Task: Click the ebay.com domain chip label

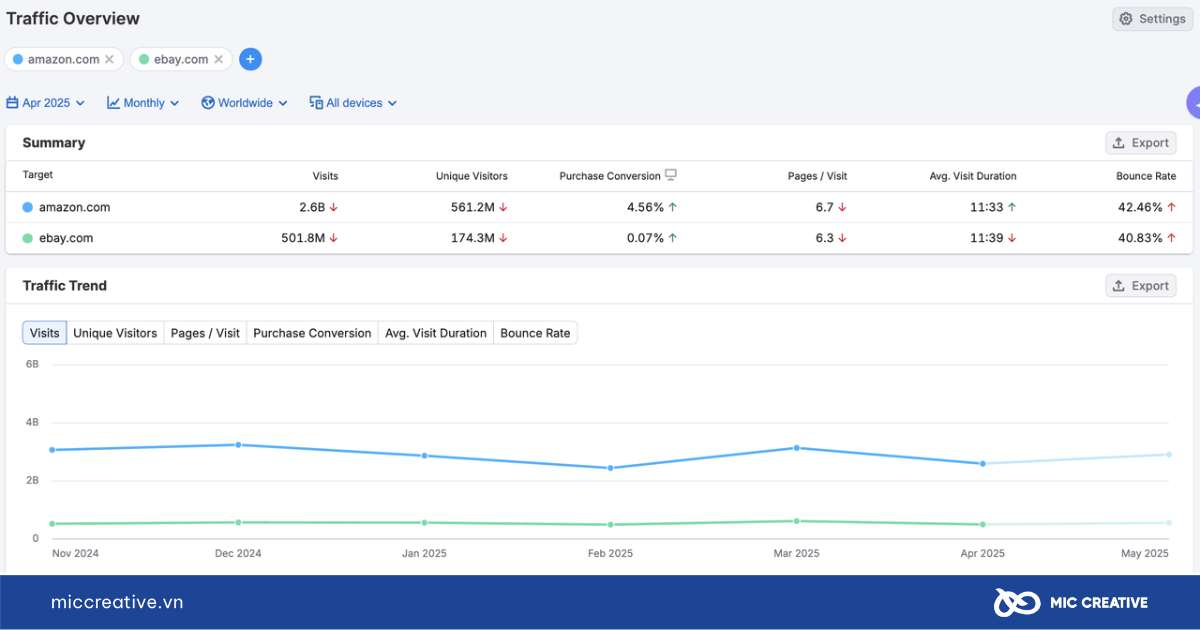Action: (181, 59)
